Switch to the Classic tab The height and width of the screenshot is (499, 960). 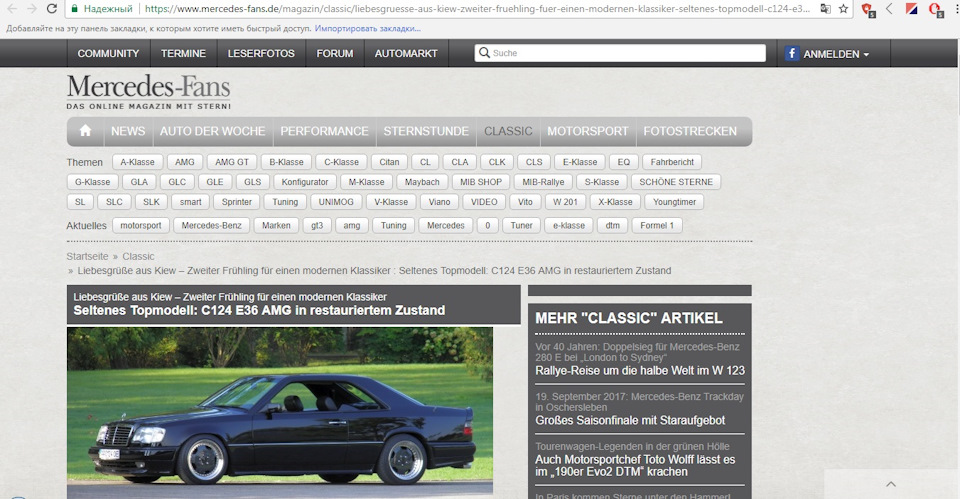pos(508,131)
